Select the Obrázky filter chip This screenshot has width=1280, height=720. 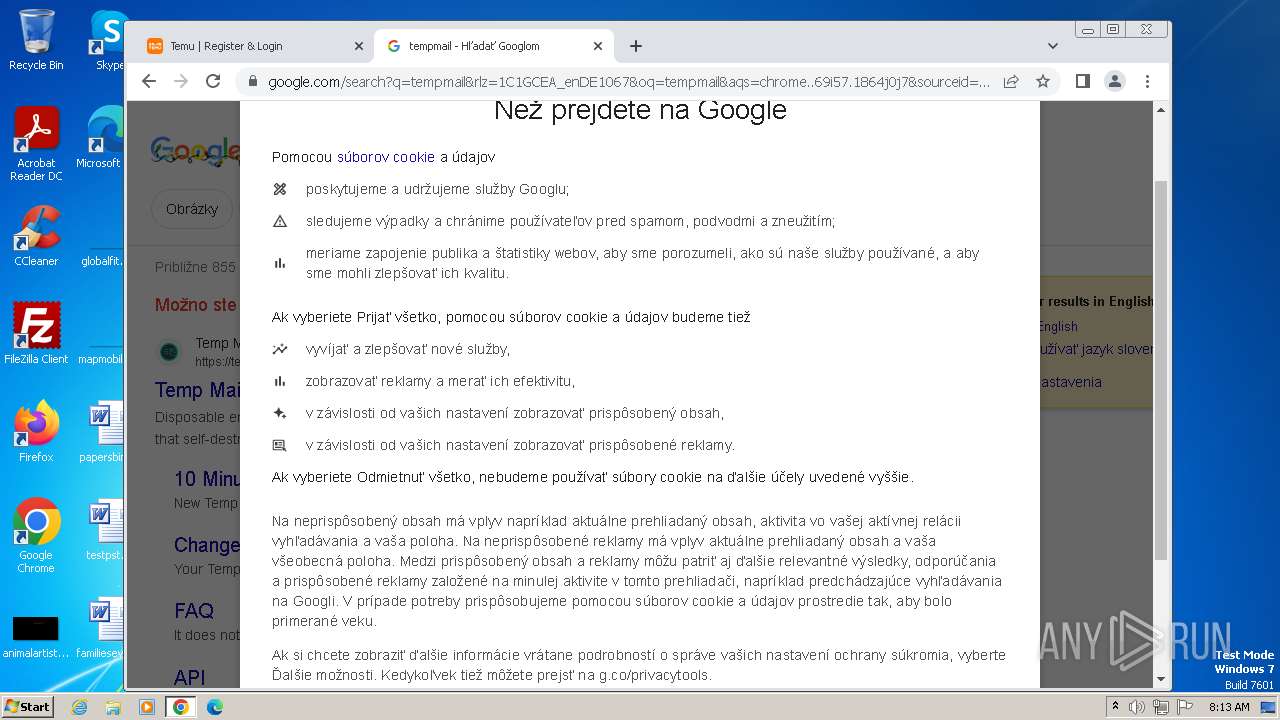click(192, 209)
